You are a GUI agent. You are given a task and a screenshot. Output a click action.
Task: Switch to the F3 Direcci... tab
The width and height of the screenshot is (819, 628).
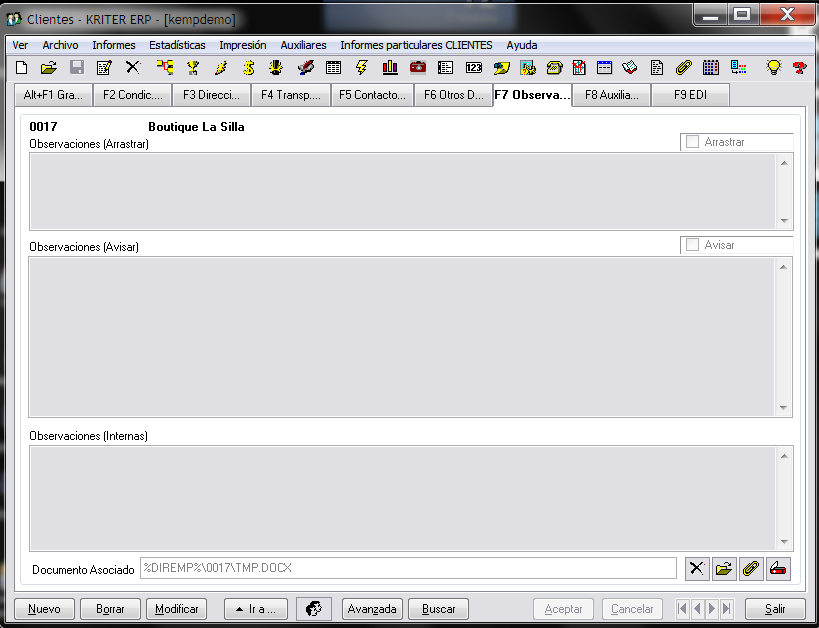tap(212, 95)
